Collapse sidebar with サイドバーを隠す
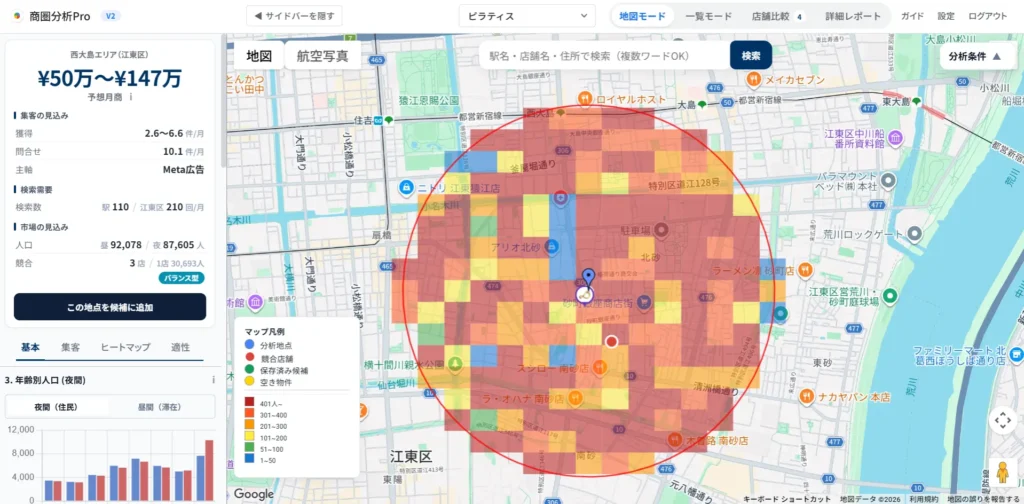The width and height of the screenshot is (1024, 504). [x=294, y=16]
